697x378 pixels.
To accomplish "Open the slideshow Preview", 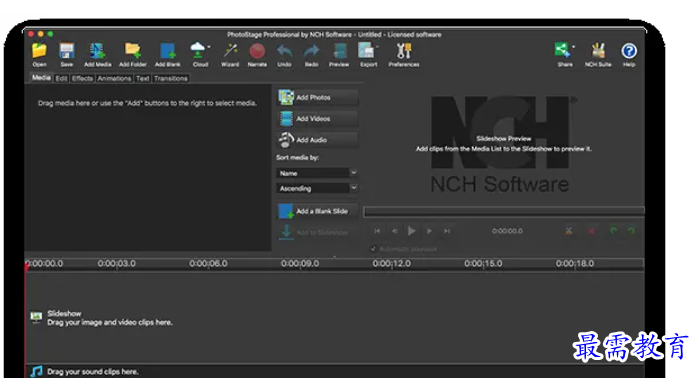I will [339, 54].
